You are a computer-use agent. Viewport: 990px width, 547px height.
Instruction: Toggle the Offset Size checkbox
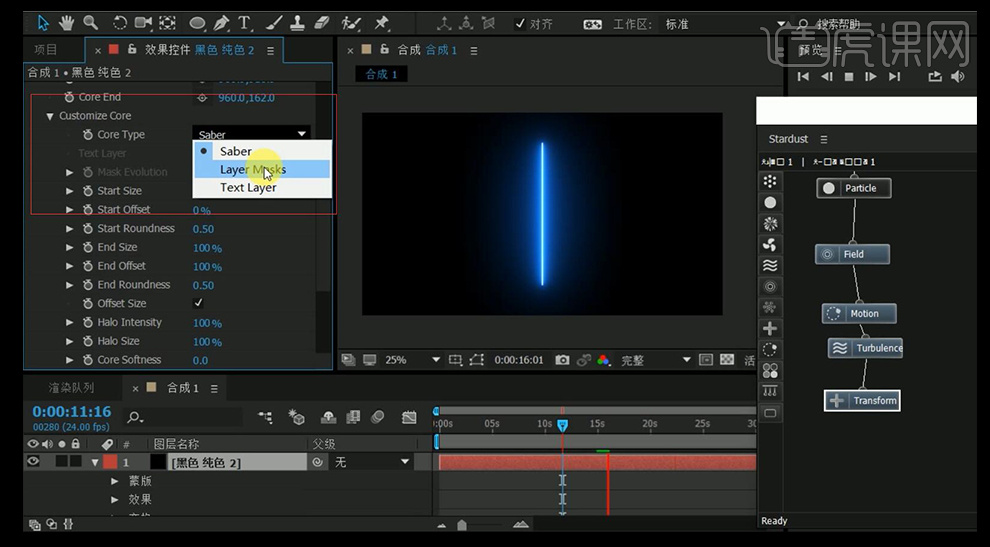pos(198,303)
